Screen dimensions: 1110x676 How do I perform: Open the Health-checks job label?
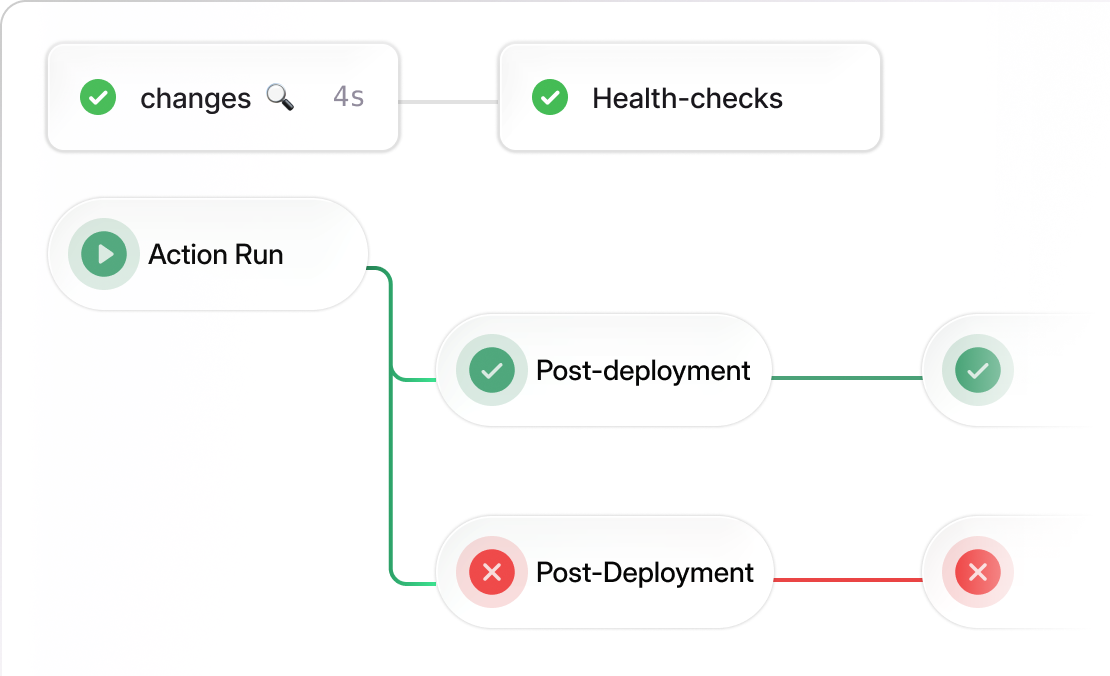pyautogui.click(x=687, y=98)
